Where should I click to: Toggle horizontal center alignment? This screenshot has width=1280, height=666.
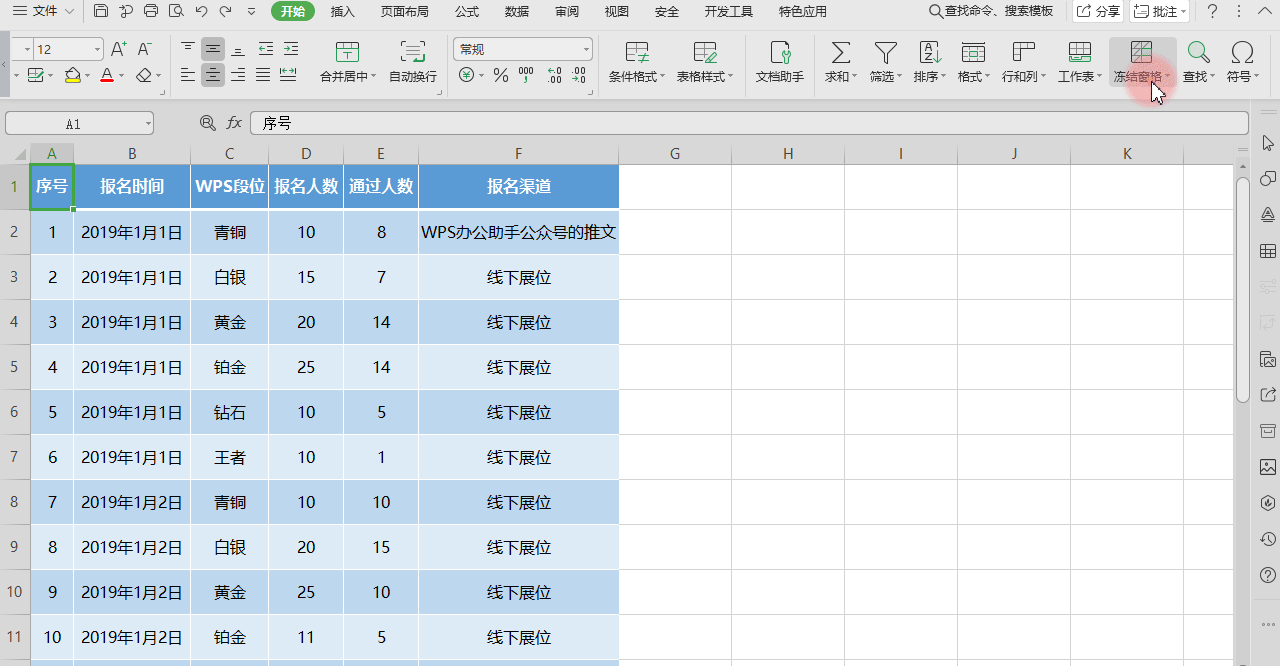click(212, 75)
